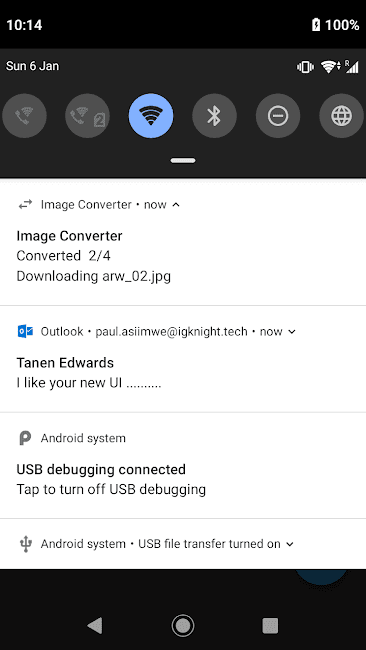Expand the Outlook notification chevron
This screenshot has width=366, height=650.
click(292, 332)
